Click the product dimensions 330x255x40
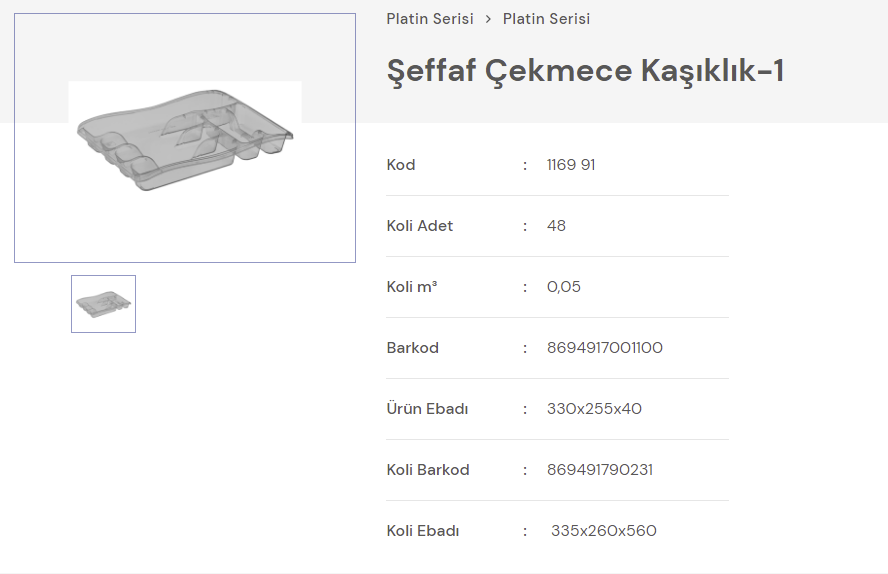This screenshot has height=574, width=888. click(x=594, y=409)
